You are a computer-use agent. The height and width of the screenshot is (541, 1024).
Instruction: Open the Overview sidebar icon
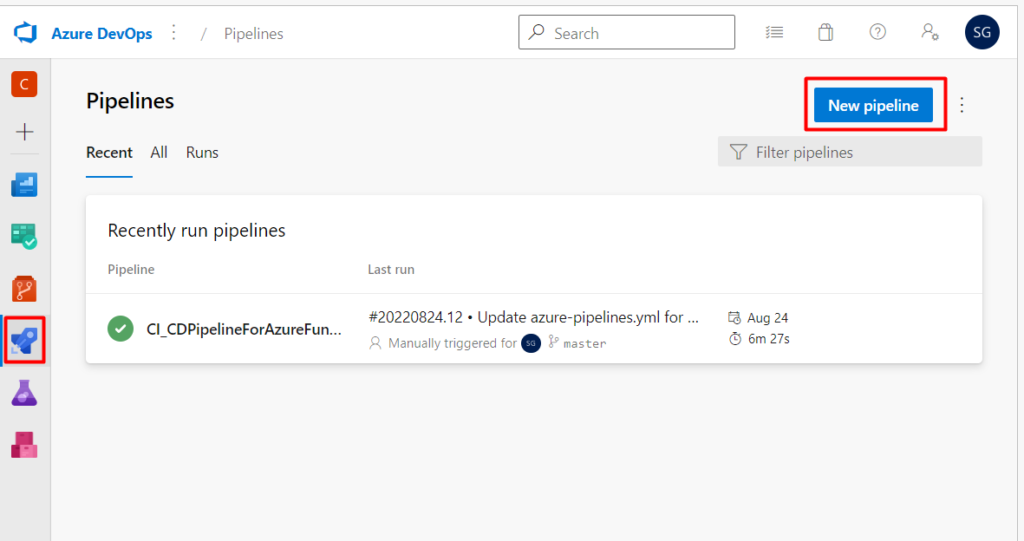point(24,185)
